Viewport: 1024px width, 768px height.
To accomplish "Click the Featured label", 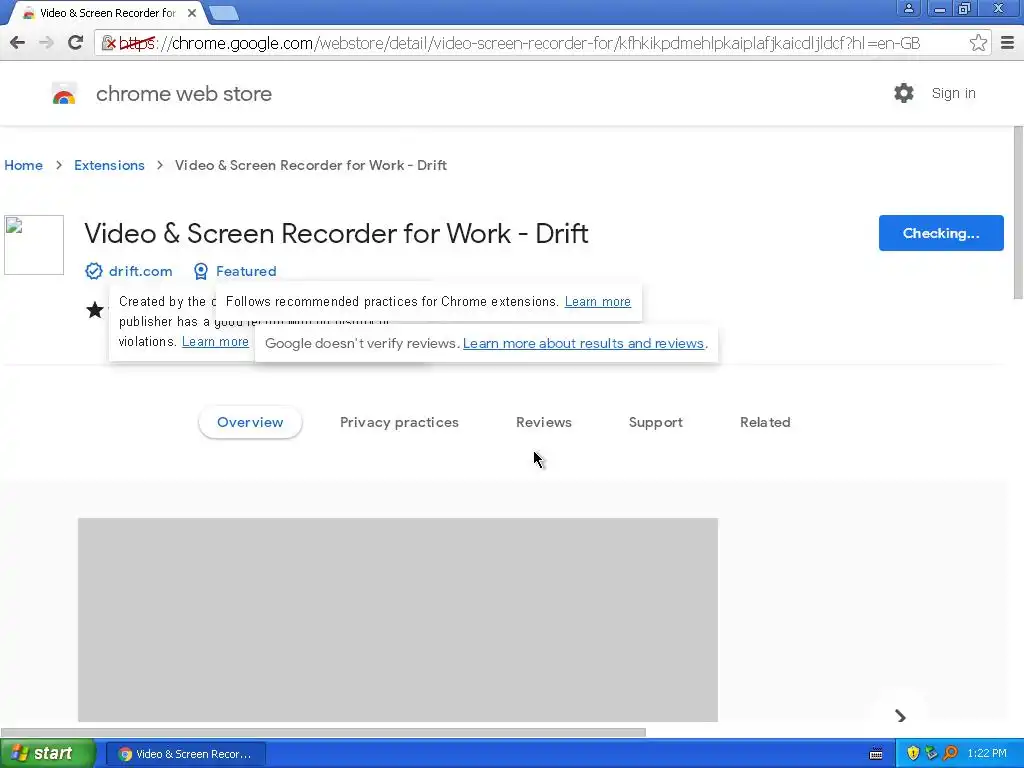I will [x=246, y=271].
